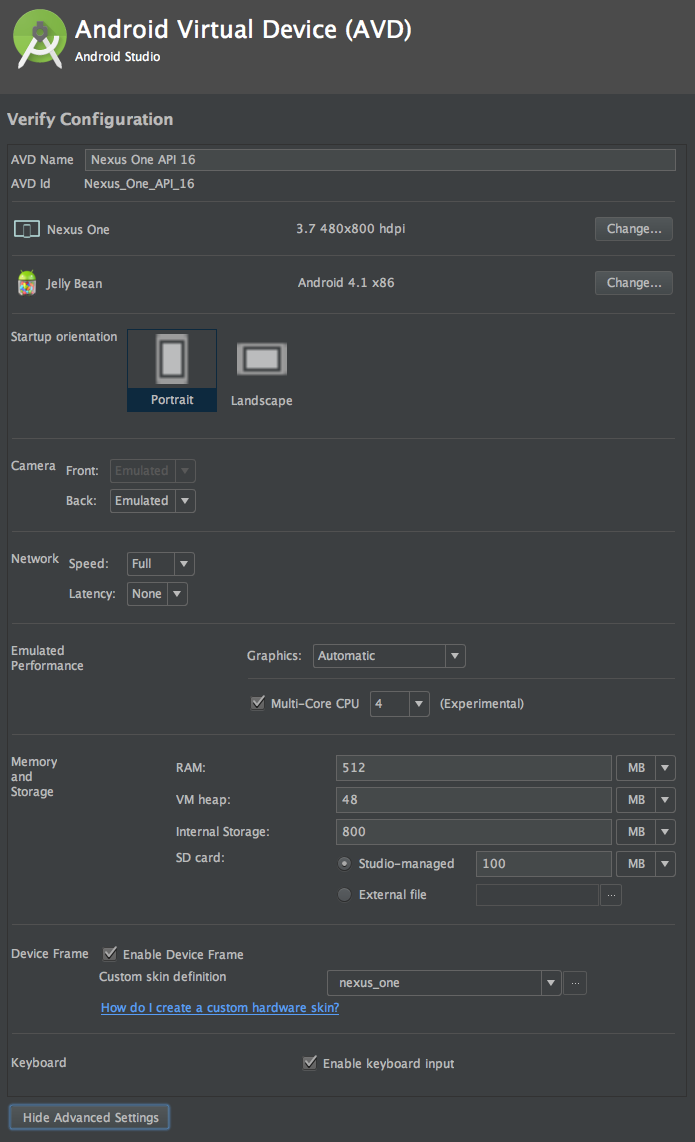The image size is (695, 1142).
Task: Click the AVD Name text field
Action: point(380,160)
